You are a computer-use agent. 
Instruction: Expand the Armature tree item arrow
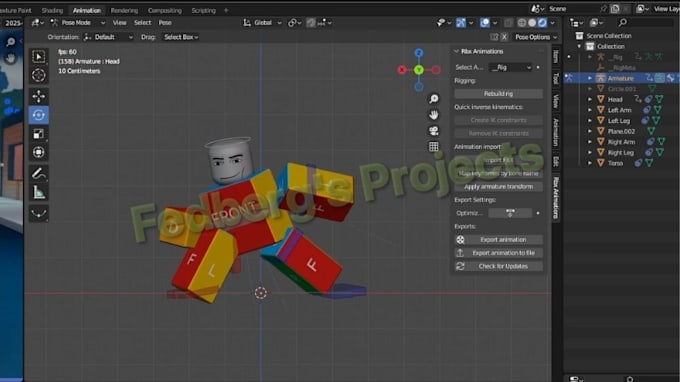(x=590, y=78)
